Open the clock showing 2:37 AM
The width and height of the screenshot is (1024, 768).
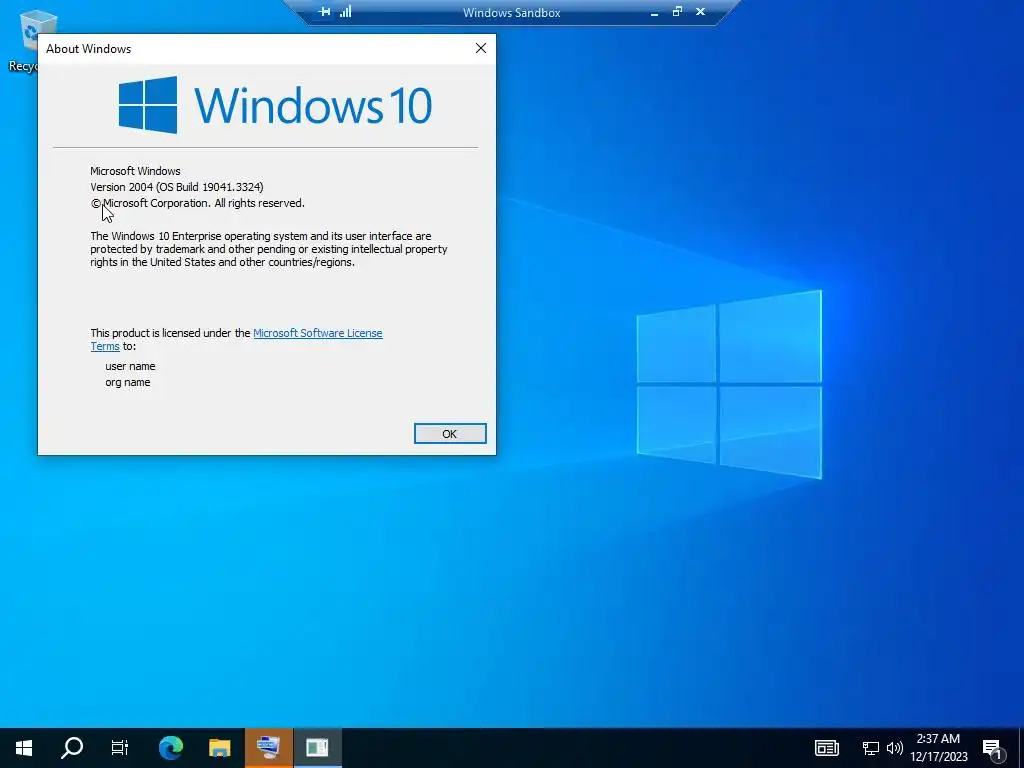click(938, 739)
